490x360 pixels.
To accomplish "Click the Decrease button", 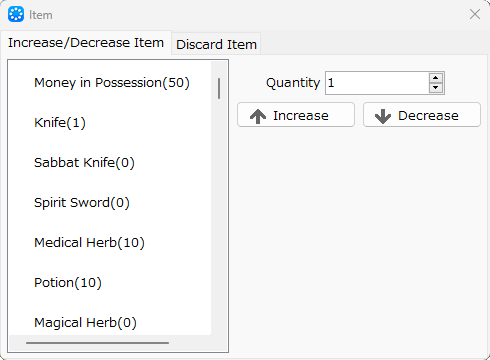I will click(x=422, y=115).
